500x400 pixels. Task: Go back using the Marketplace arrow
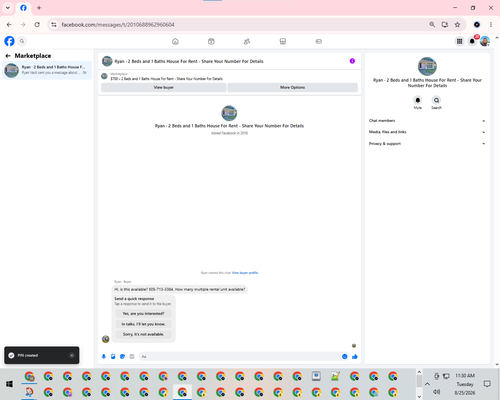coord(8,56)
